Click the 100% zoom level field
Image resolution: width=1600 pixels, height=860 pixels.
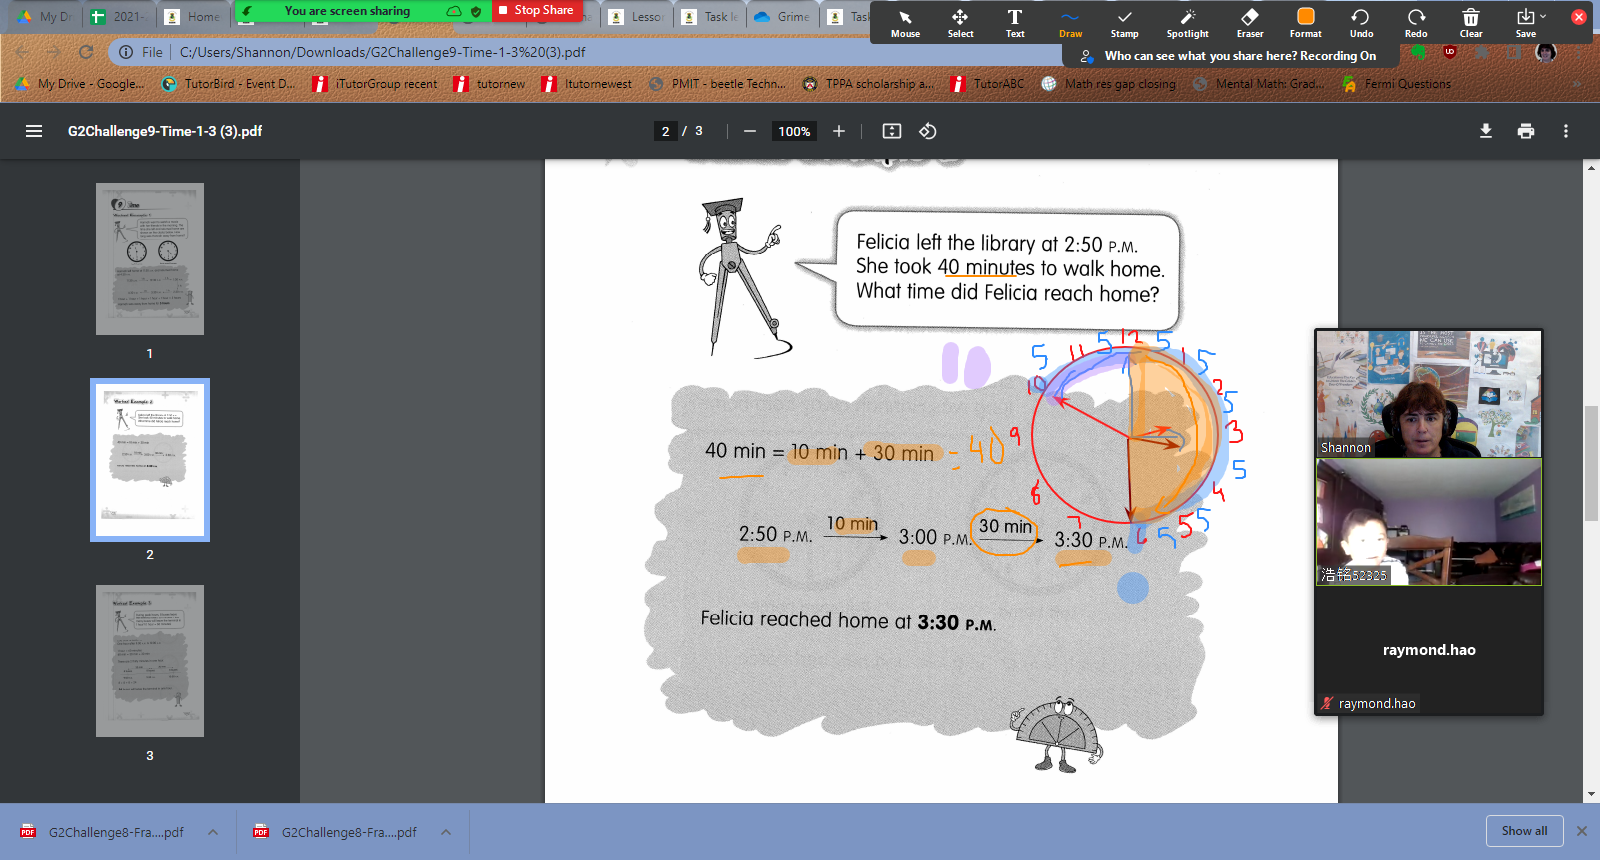(794, 131)
